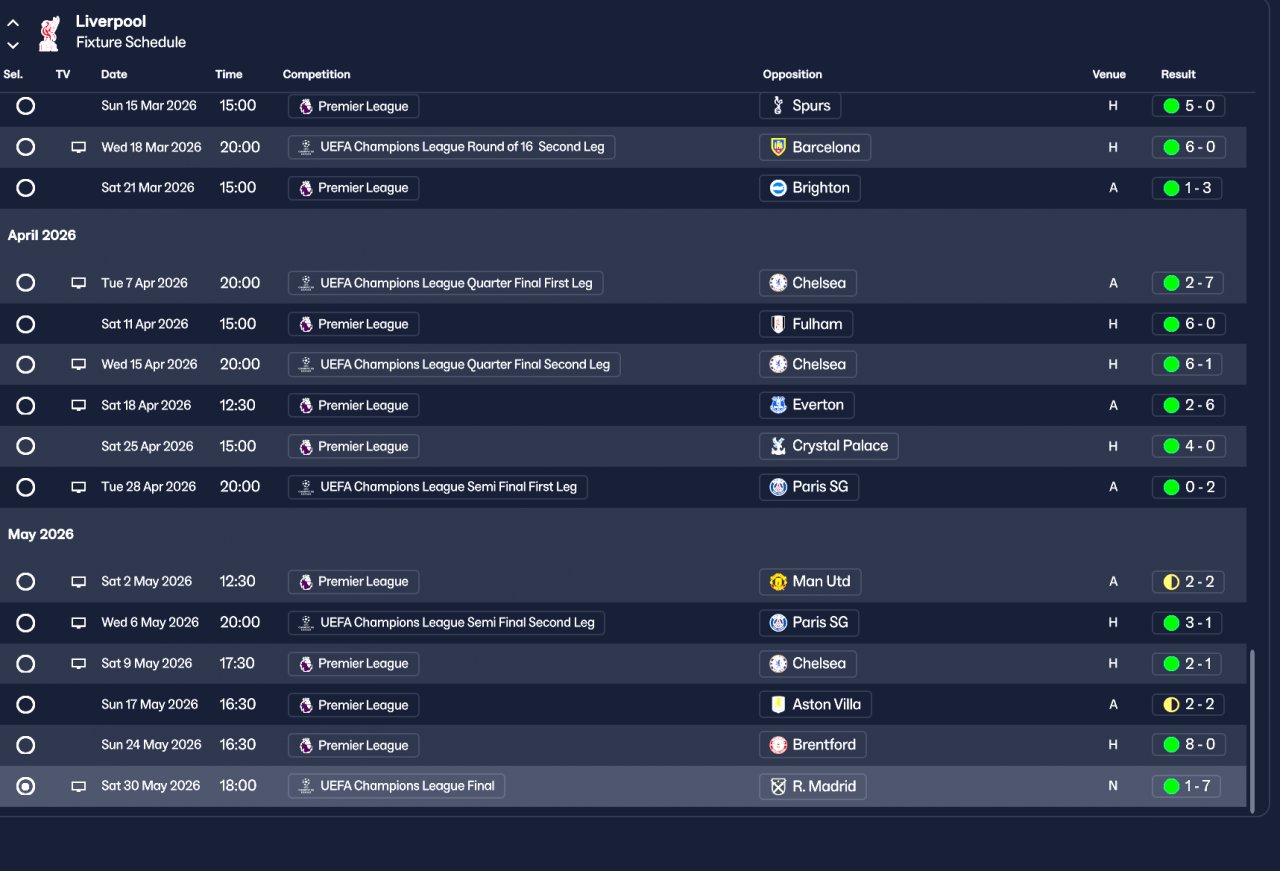This screenshot has height=871, width=1280.
Task: Click the R. Madrid club crest
Action: (x=778, y=786)
